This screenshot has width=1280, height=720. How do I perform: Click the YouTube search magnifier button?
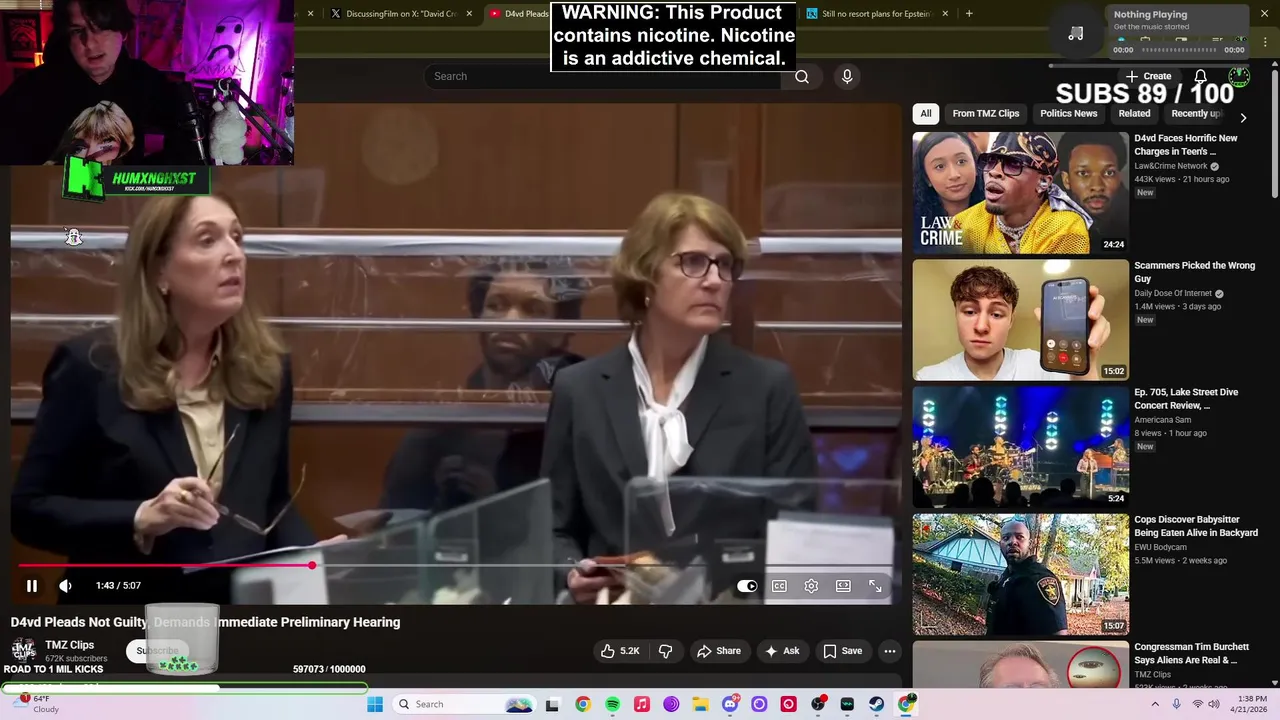[x=801, y=76]
